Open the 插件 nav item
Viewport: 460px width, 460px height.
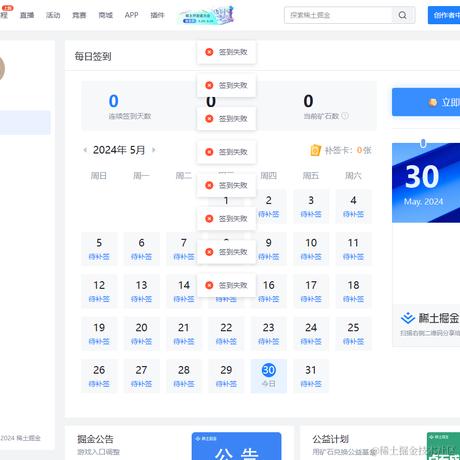click(157, 15)
